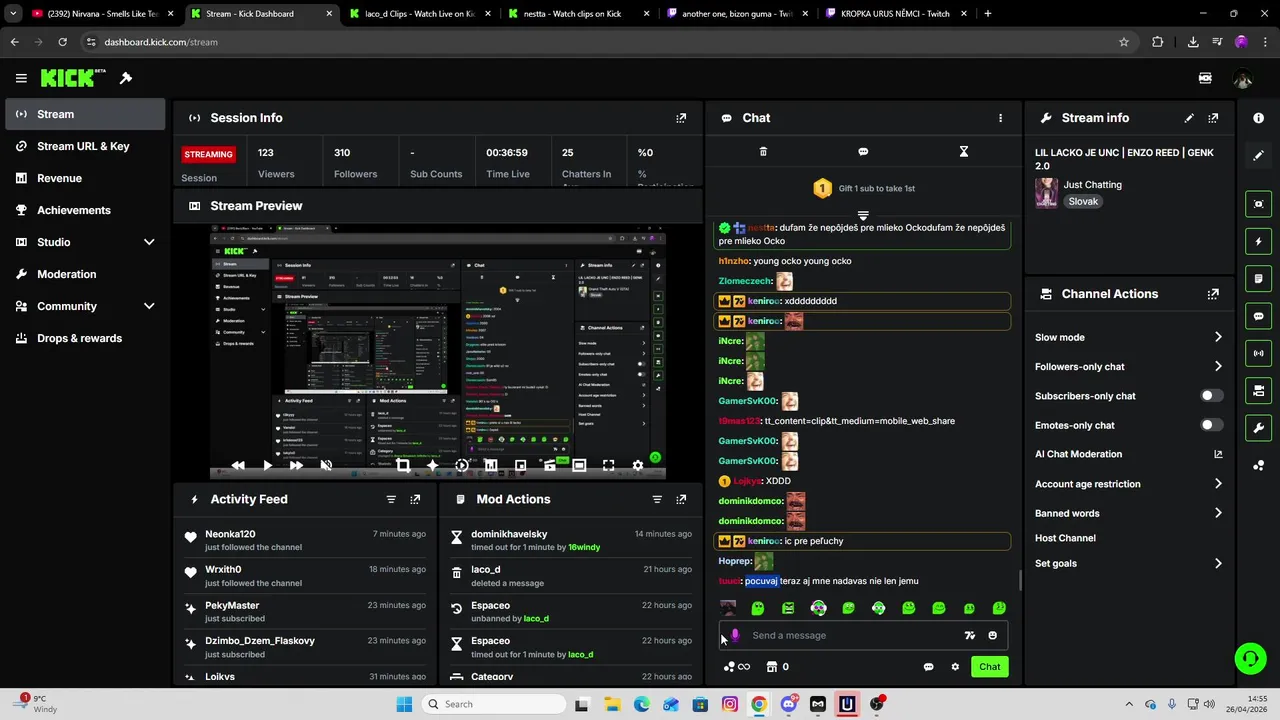
Task: Click the crop icon in preview controls
Action: tap(403, 465)
